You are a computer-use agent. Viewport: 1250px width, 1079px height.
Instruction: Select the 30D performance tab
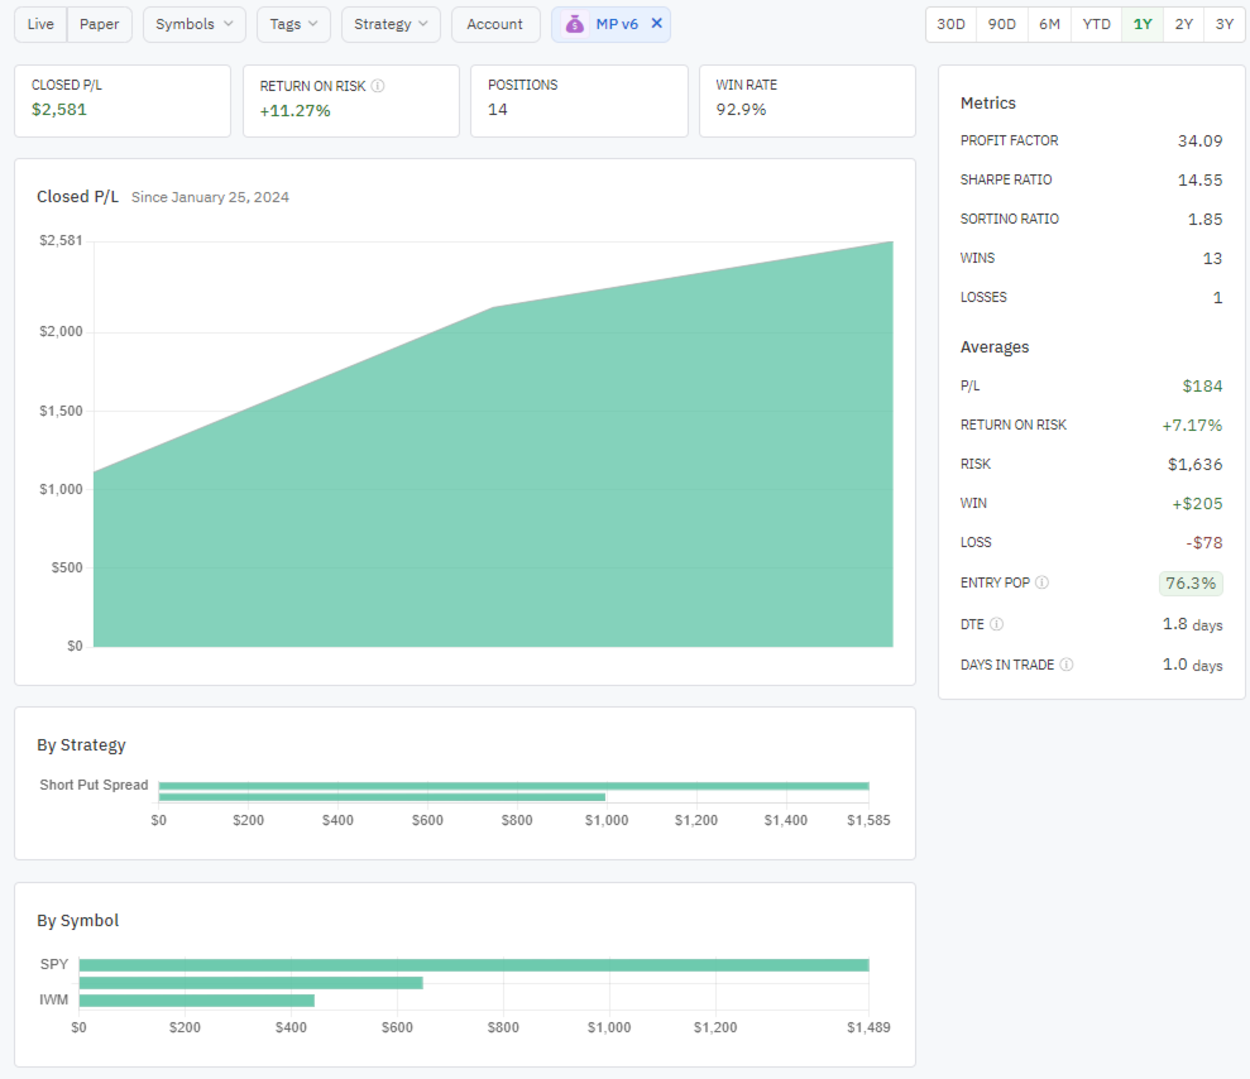pyautogui.click(x=950, y=24)
